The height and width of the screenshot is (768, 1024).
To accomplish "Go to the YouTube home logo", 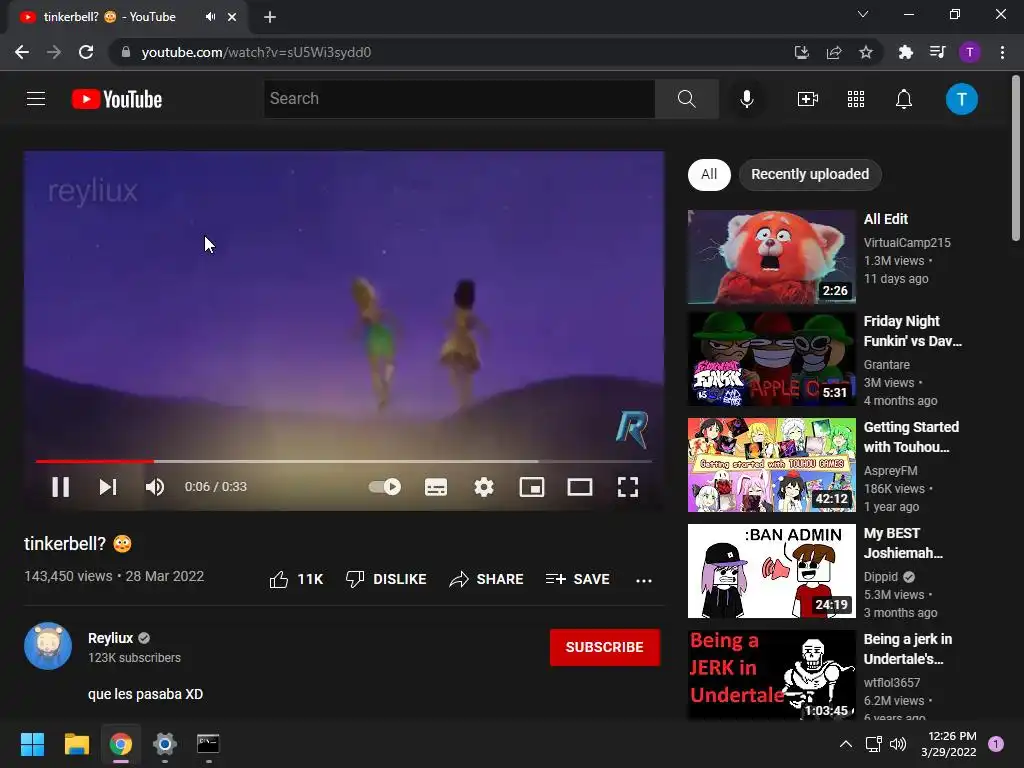I will (117, 99).
